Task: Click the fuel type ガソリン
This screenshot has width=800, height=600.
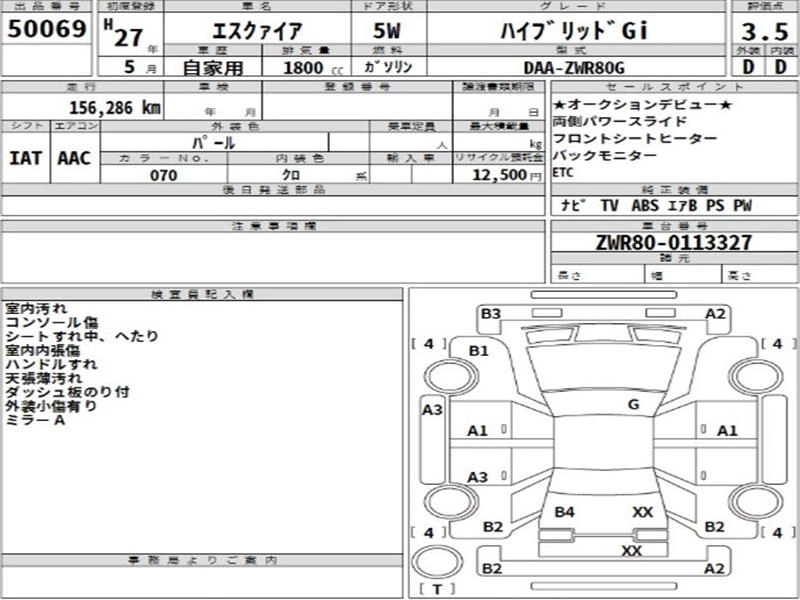Action: click(x=388, y=67)
